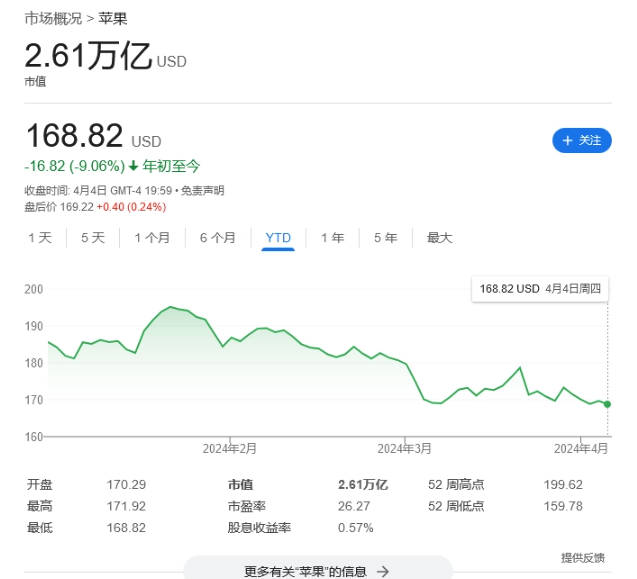Click the 200 y-axis label
Image resolution: width=637 pixels, height=579 pixels.
(x=34, y=289)
